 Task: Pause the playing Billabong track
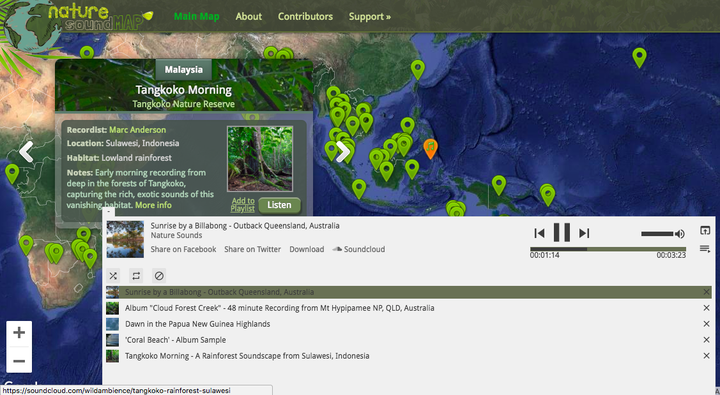562,232
